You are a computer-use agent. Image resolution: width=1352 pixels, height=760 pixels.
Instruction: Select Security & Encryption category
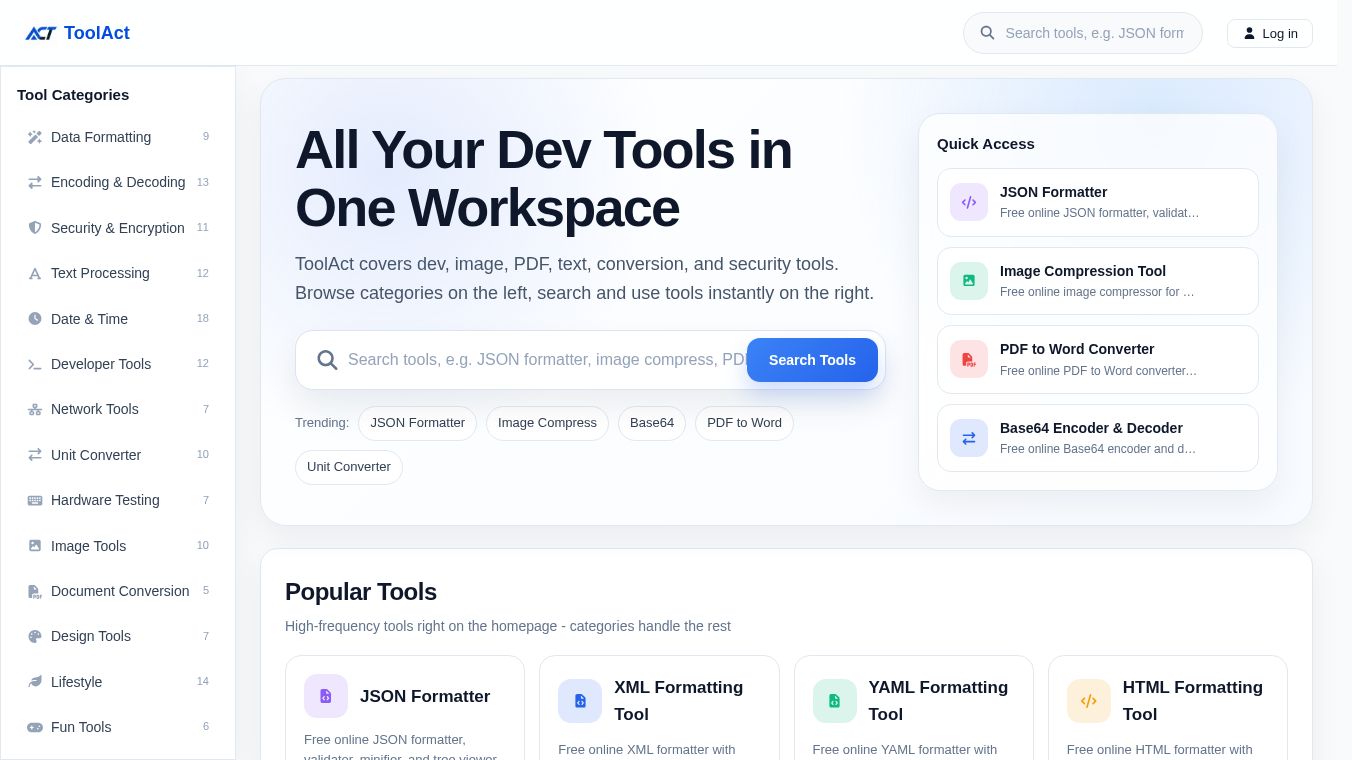coord(118,228)
